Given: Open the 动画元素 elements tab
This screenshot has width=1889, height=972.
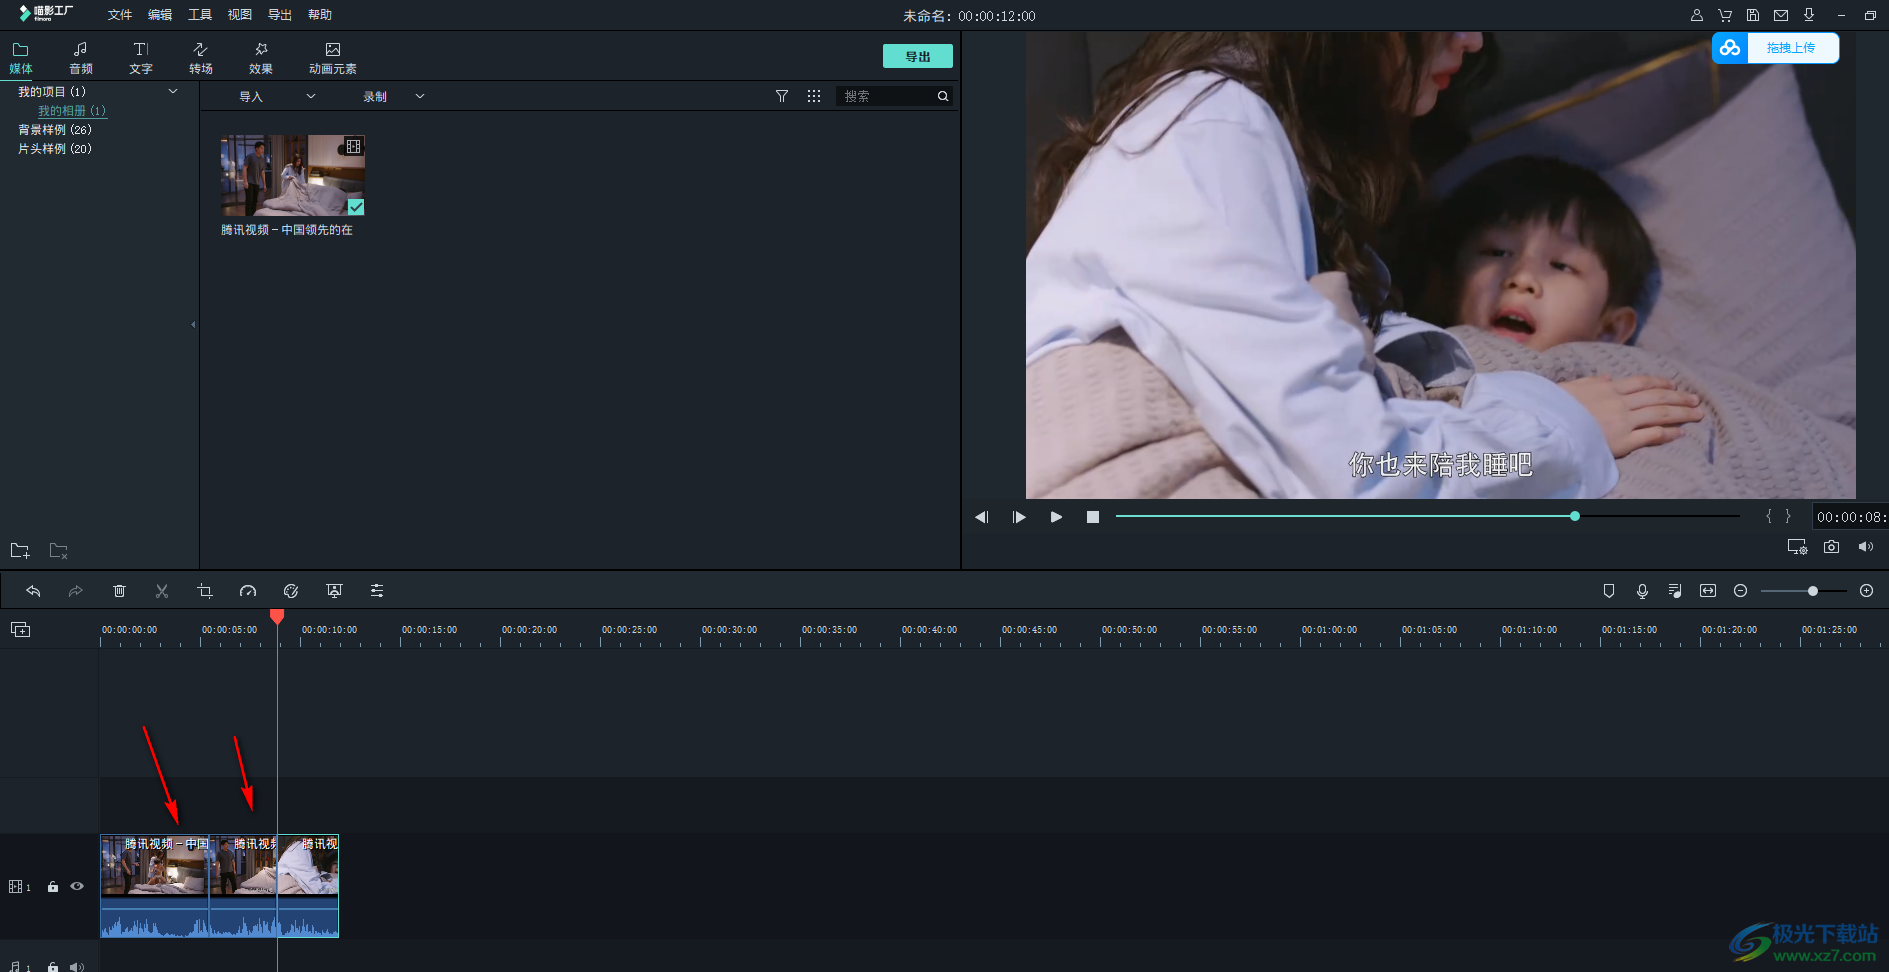Looking at the screenshot, I should point(333,58).
